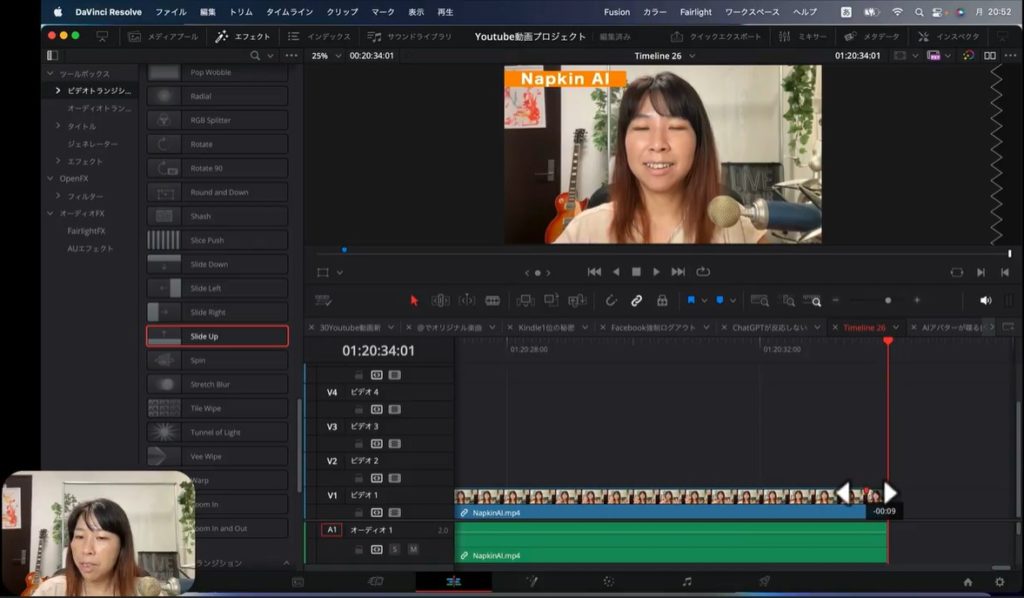Solo the Audio 1 track with S
The width and height of the screenshot is (1024, 598).
[x=395, y=549]
